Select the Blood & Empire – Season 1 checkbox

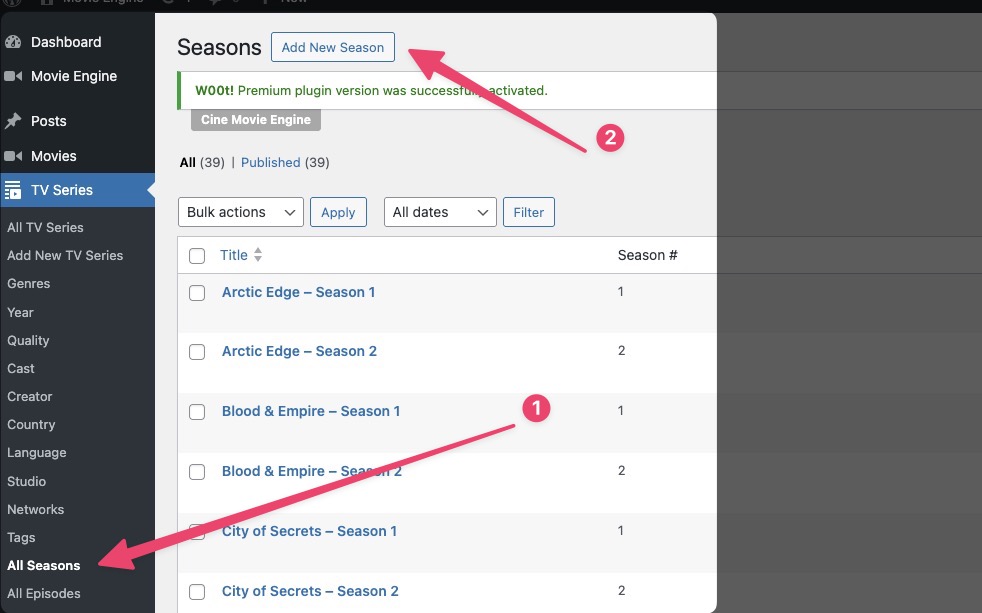[197, 412]
